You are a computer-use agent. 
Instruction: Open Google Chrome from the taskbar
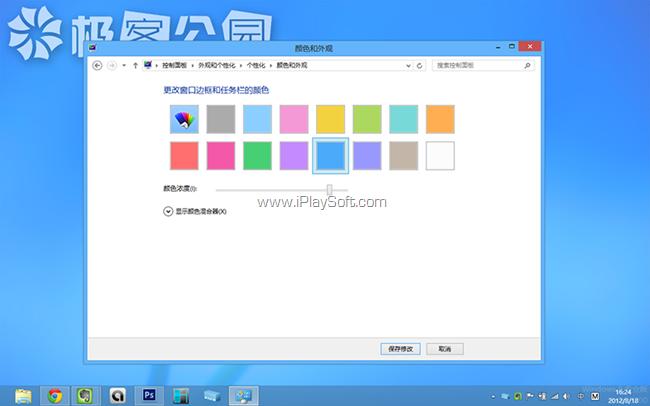point(54,395)
